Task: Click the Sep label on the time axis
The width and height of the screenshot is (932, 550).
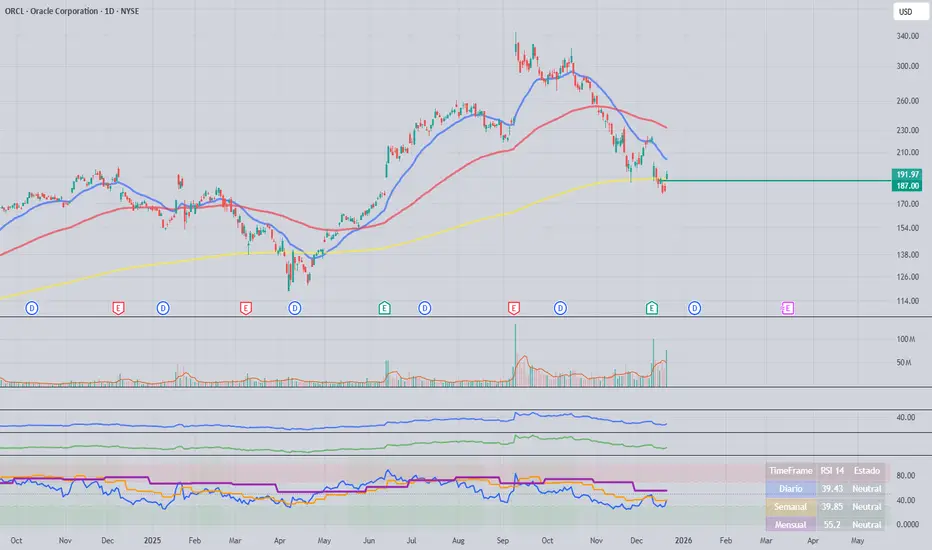Action: click(x=503, y=540)
